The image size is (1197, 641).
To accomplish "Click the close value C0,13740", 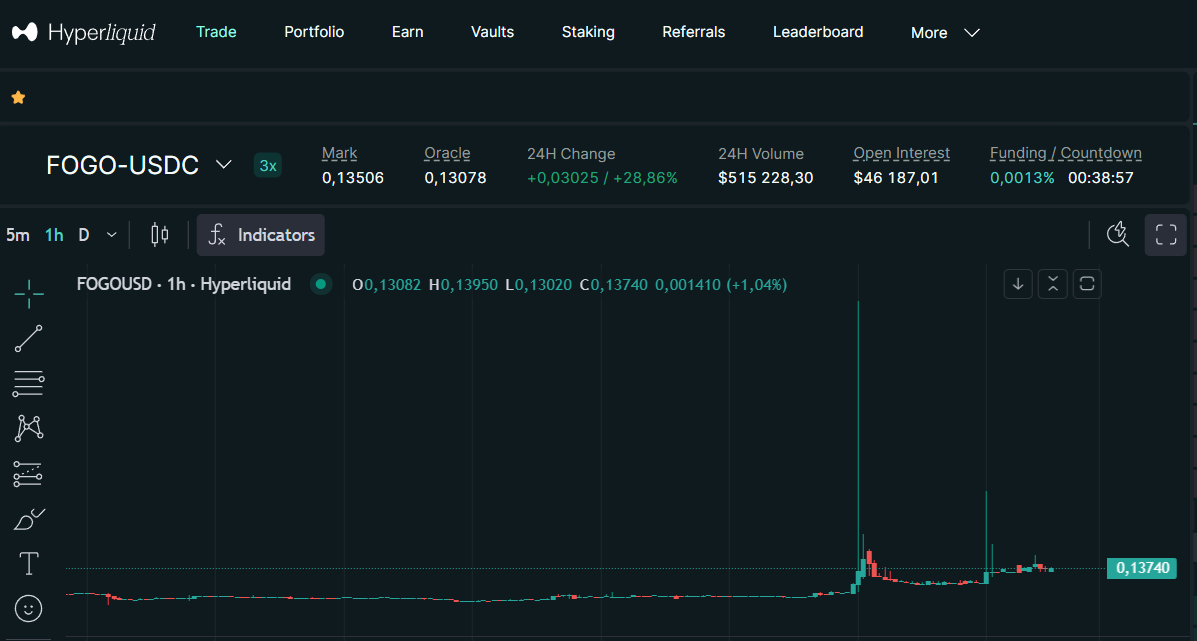I will point(614,285).
